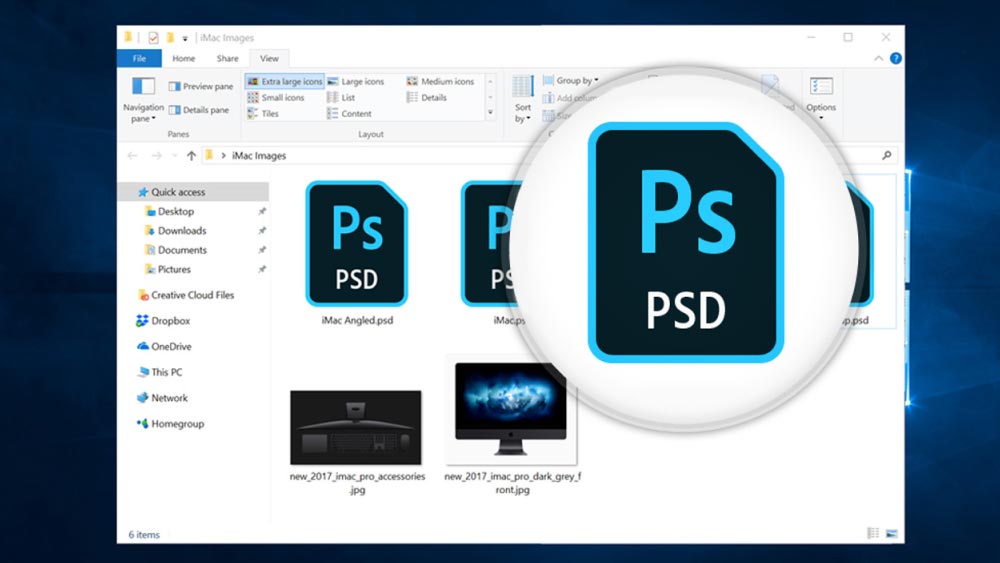
Task: Choose Content layout
Action: tap(349, 113)
